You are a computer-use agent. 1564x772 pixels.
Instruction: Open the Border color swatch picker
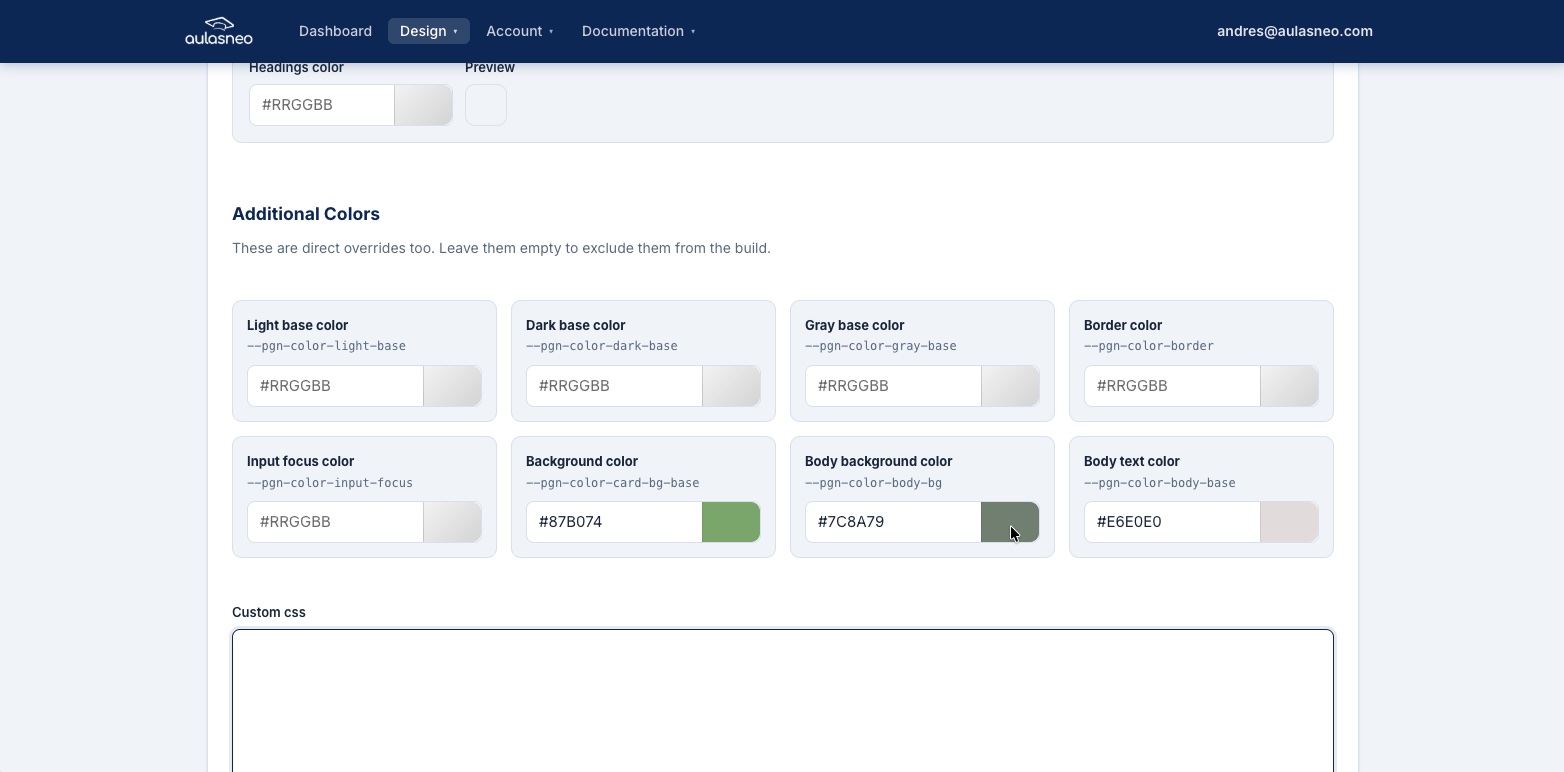[1289, 386]
